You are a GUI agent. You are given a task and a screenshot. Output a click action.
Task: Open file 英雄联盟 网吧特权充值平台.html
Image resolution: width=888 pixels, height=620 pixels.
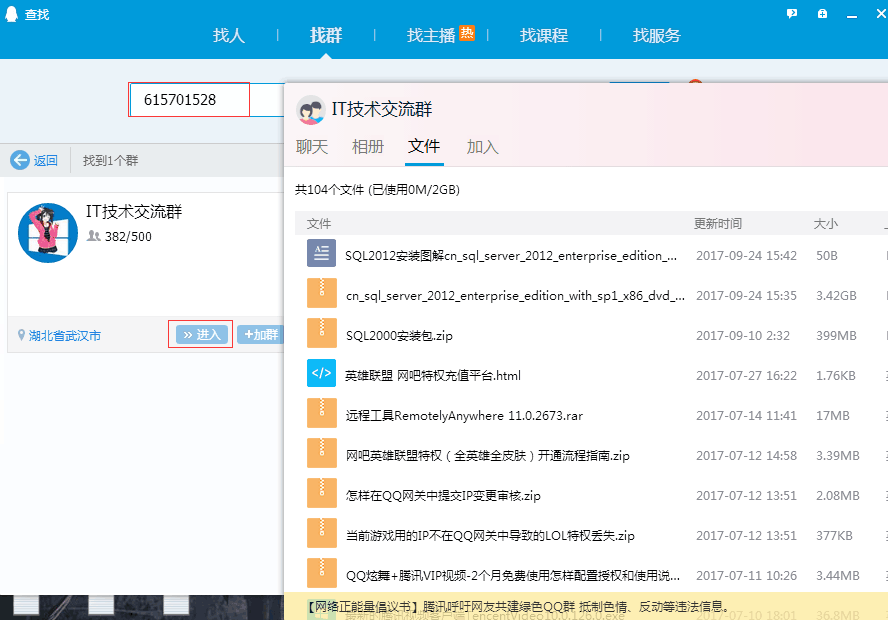coord(433,375)
